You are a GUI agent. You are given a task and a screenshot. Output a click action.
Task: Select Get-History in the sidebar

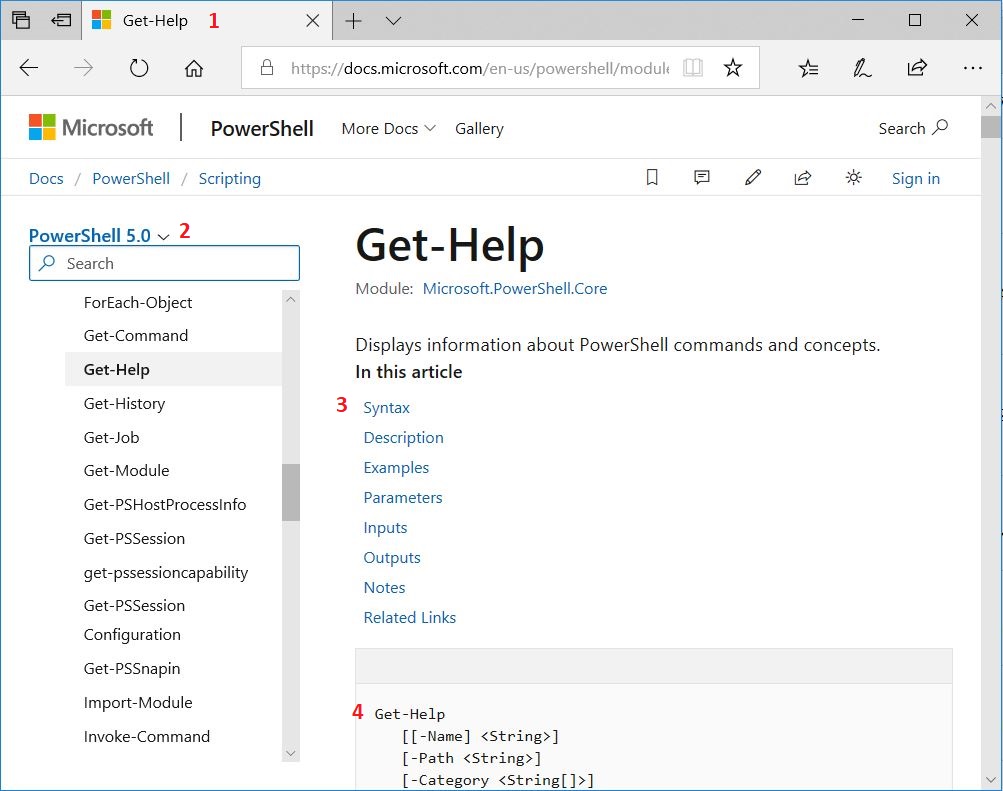point(124,403)
